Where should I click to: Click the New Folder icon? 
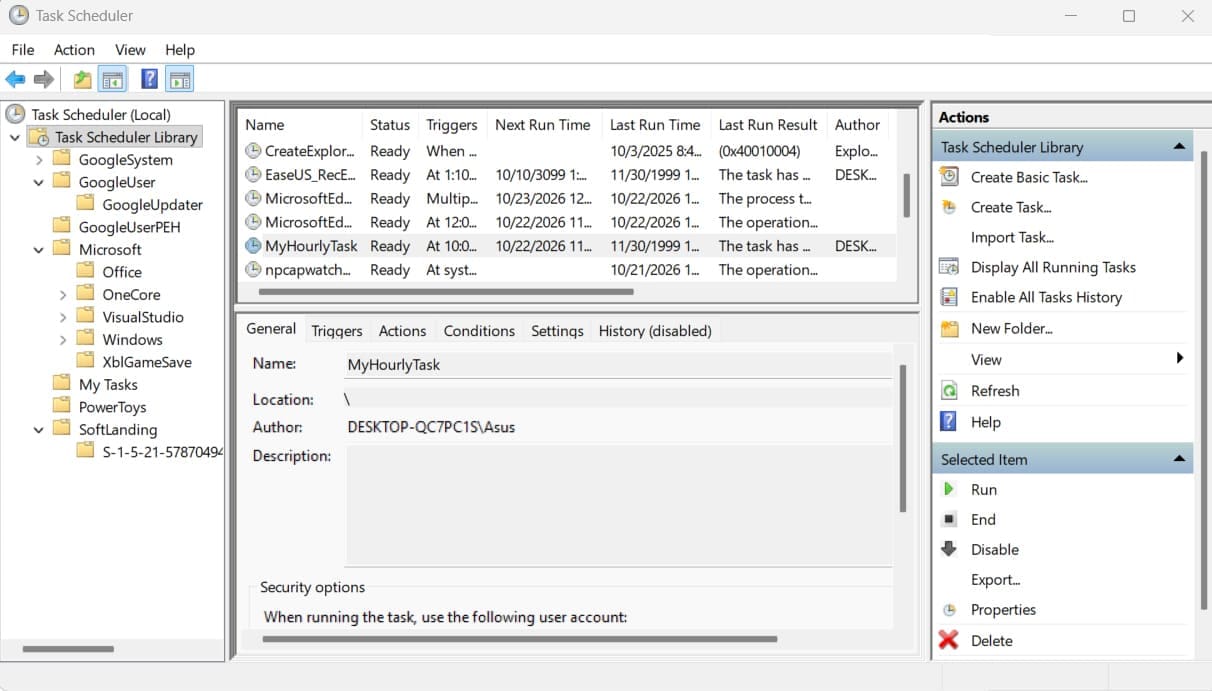949,328
